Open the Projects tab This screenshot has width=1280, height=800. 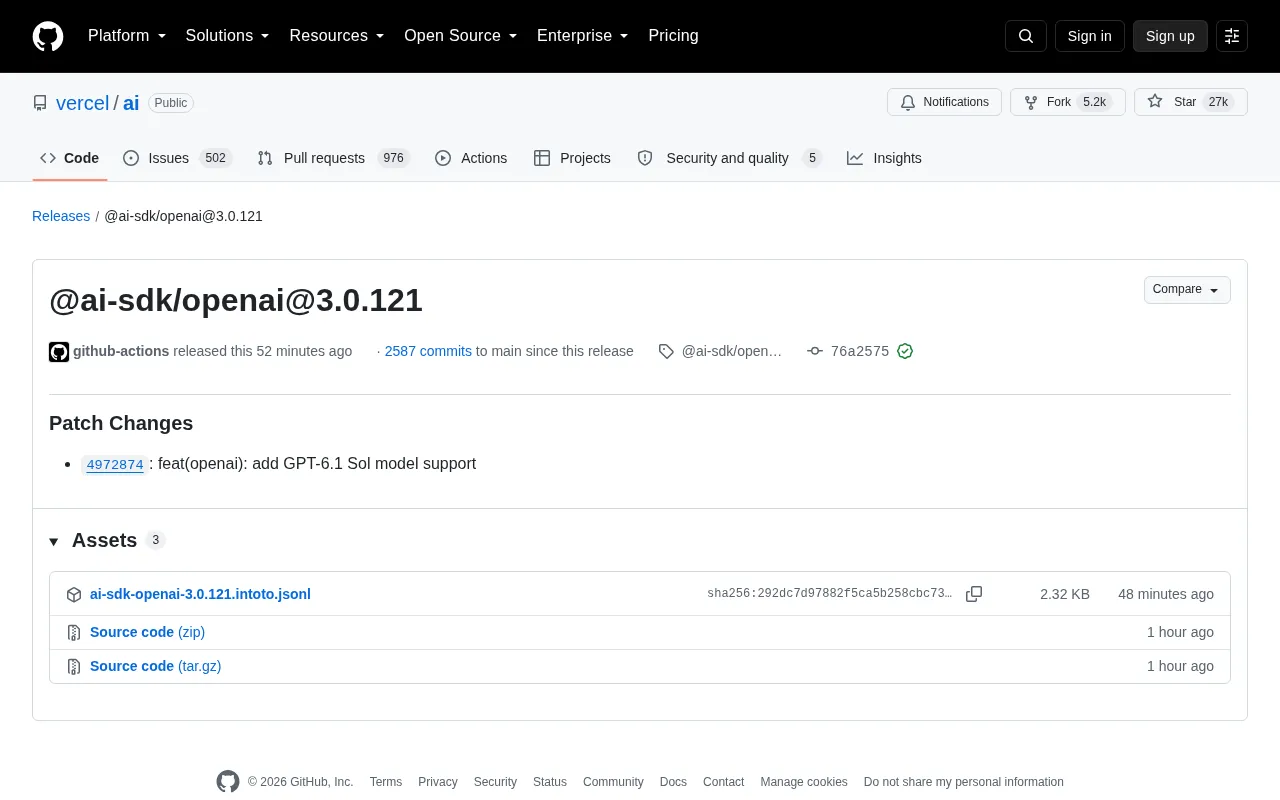pos(572,158)
